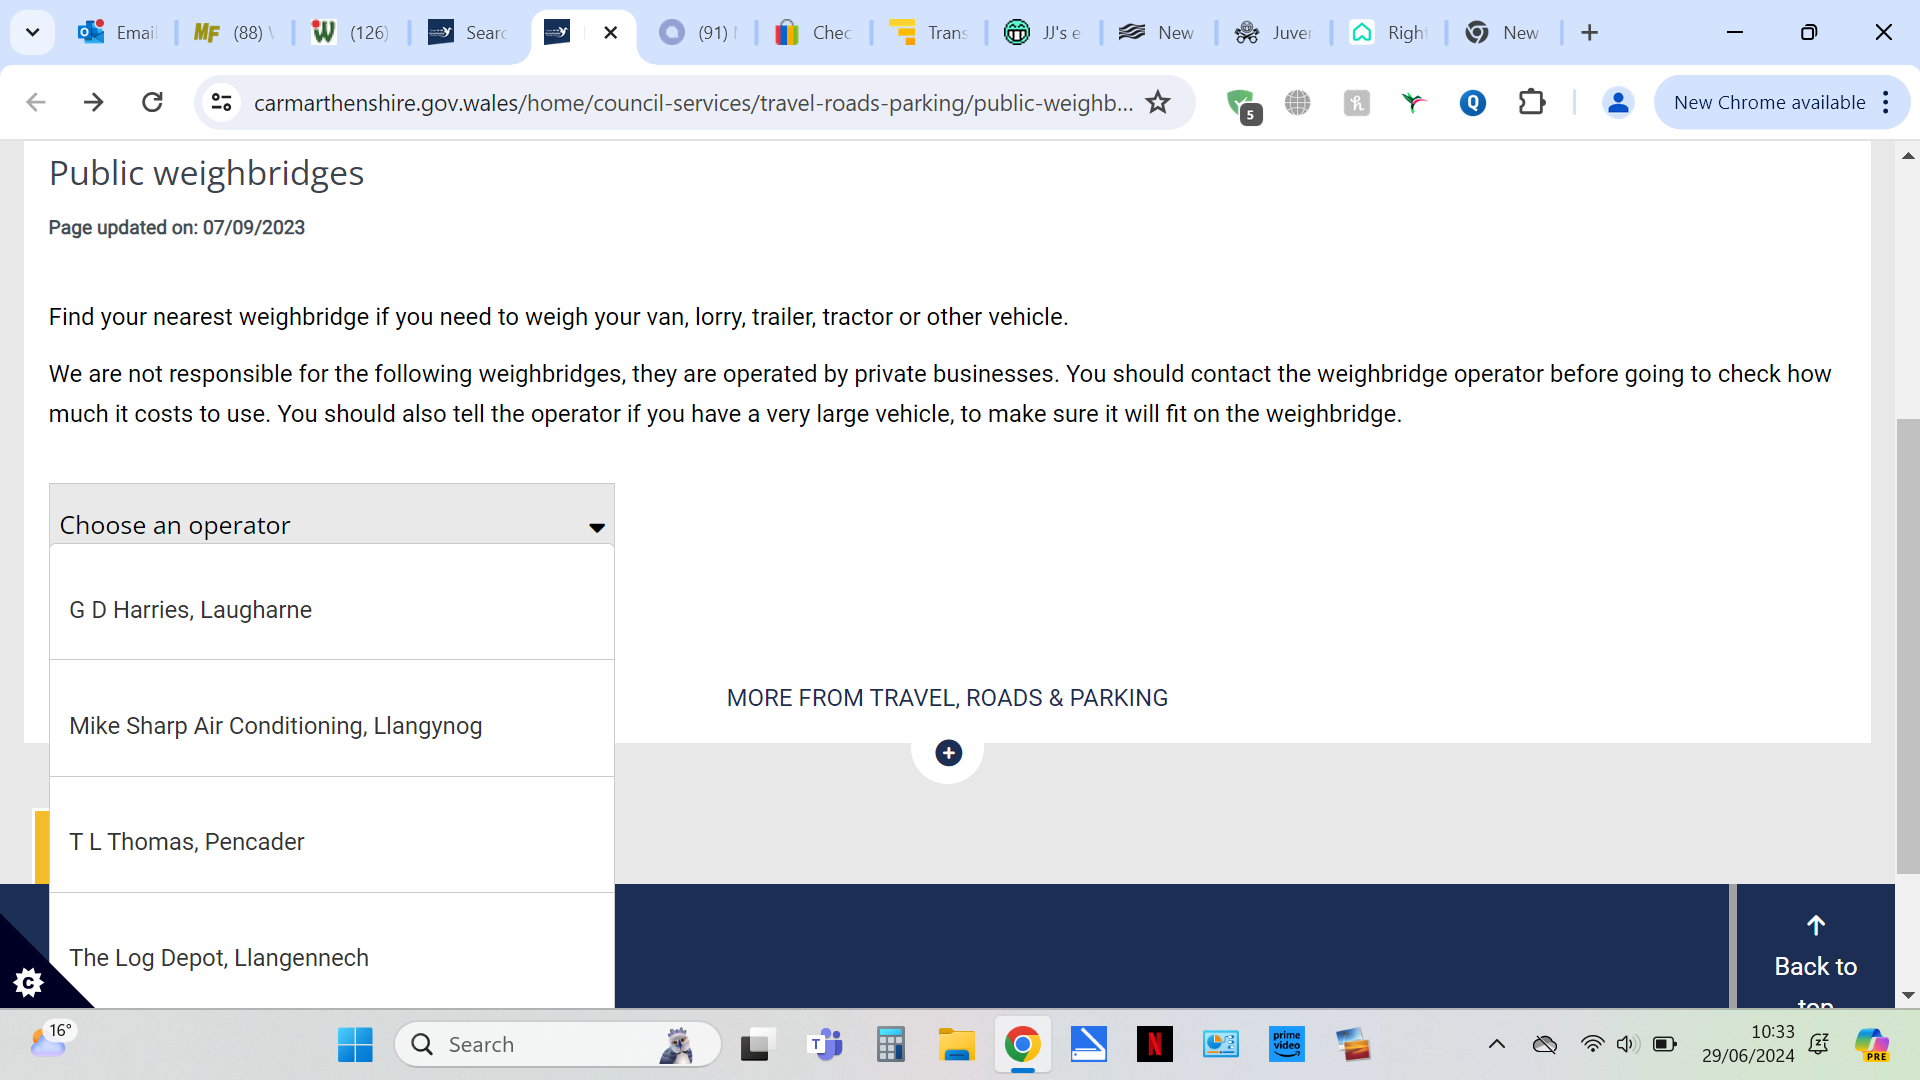Open the Extensions puzzle piece menu

click(x=1531, y=102)
